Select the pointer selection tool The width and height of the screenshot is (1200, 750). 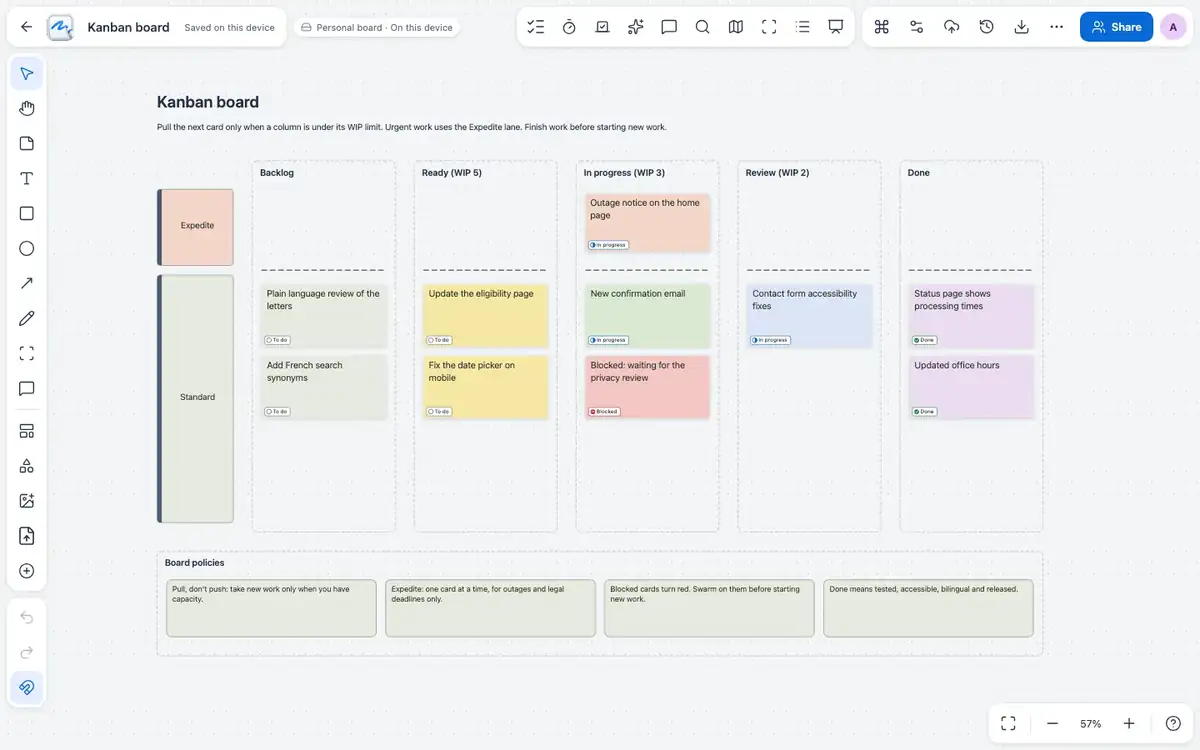click(27, 74)
